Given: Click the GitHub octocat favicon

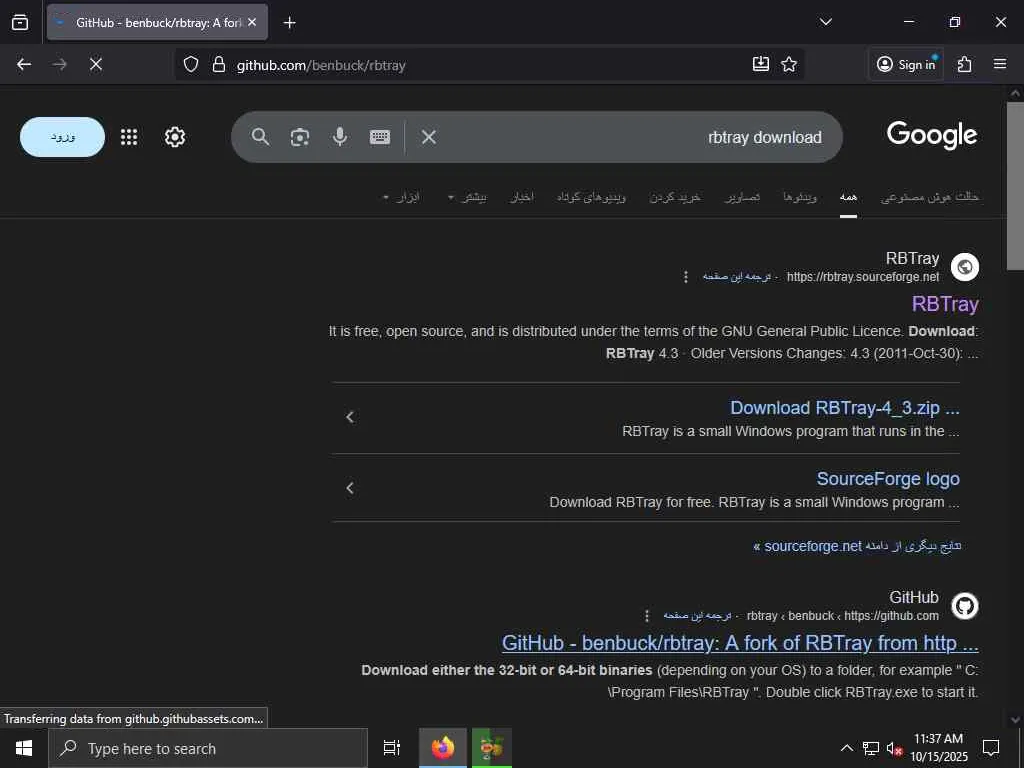Looking at the screenshot, I should [x=965, y=606].
